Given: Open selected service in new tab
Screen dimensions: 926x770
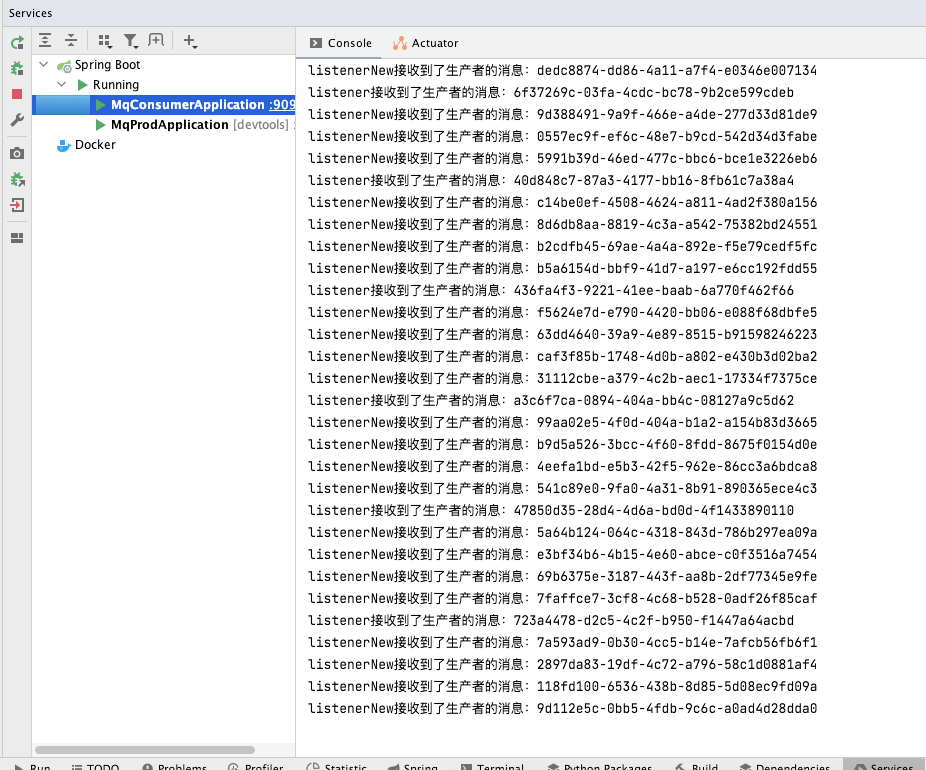Looking at the screenshot, I should (x=156, y=40).
